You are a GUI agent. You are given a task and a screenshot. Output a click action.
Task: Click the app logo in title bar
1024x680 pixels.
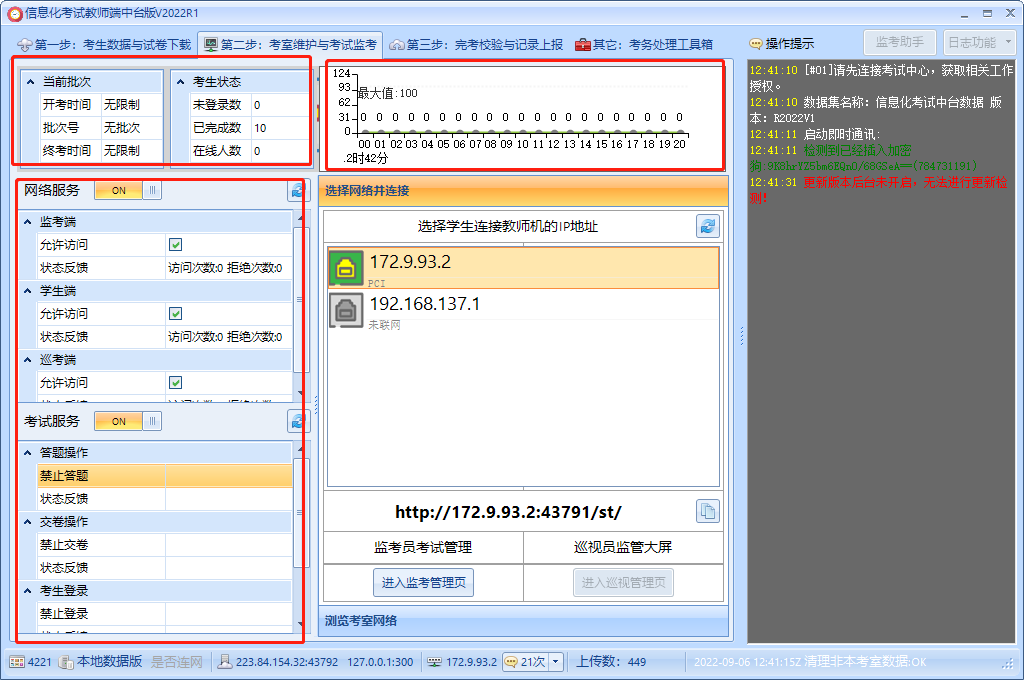pos(14,13)
